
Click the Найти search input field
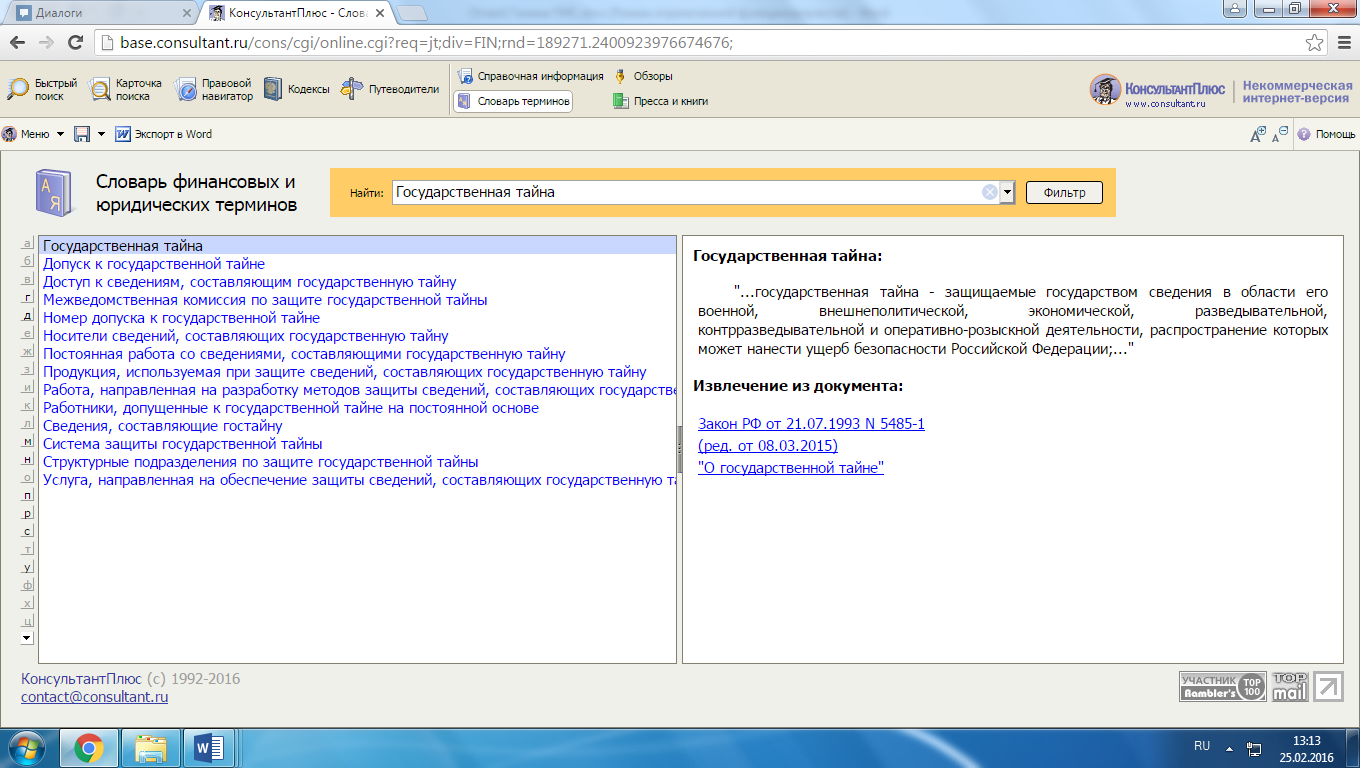click(686, 192)
